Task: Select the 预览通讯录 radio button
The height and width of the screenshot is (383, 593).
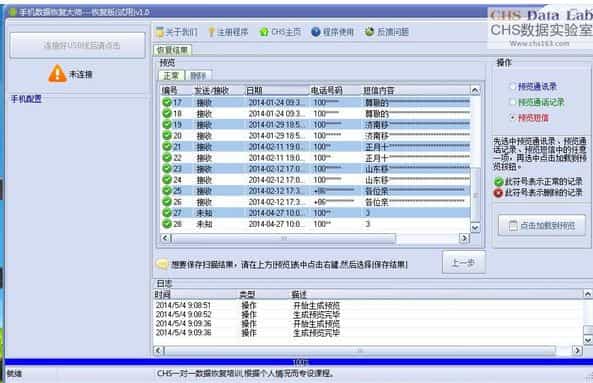Action: pos(512,87)
